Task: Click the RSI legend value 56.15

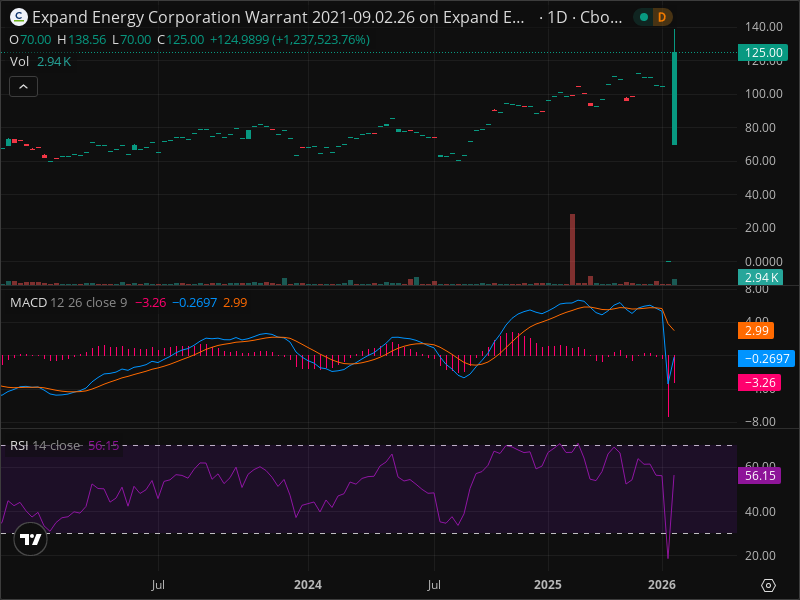Action: [104, 445]
